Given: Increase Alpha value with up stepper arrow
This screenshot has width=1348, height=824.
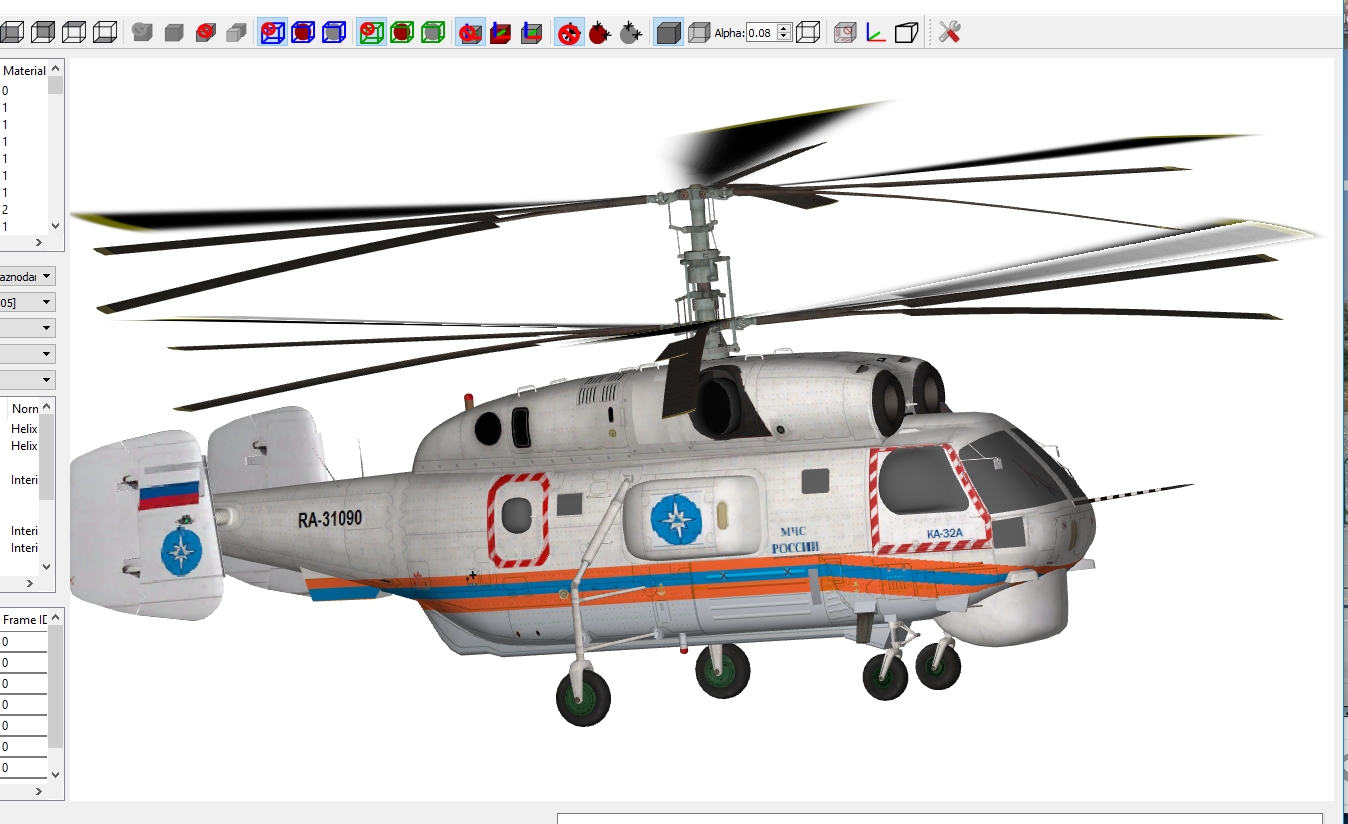Looking at the screenshot, I should point(784,28).
